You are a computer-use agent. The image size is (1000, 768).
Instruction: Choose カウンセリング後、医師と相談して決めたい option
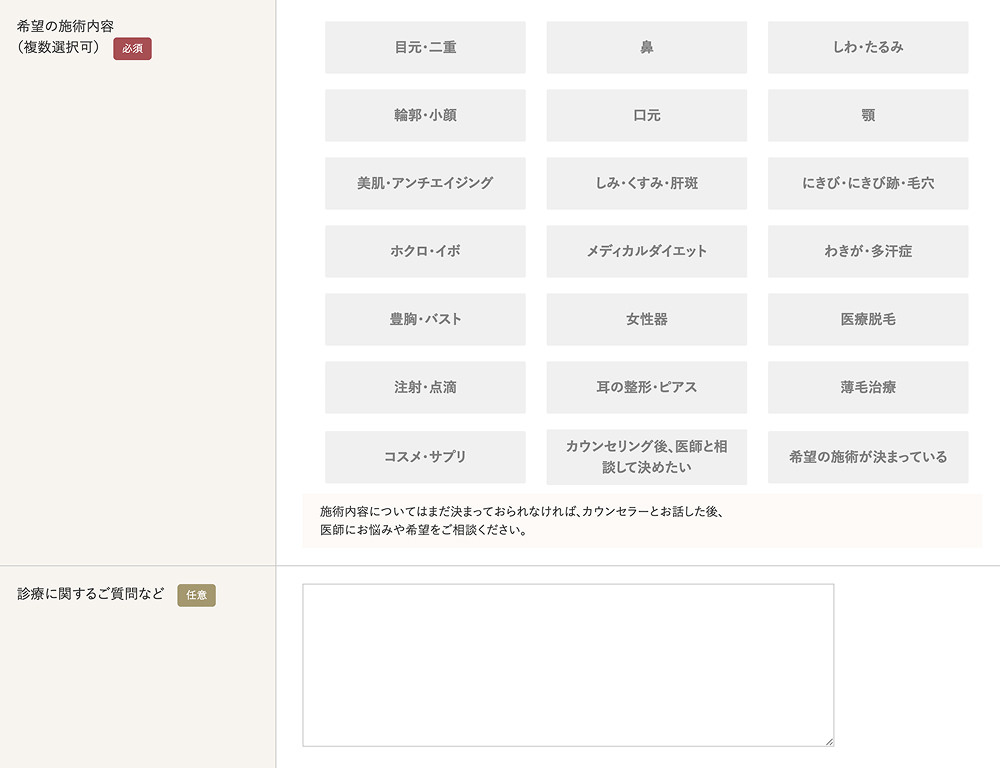coord(647,457)
